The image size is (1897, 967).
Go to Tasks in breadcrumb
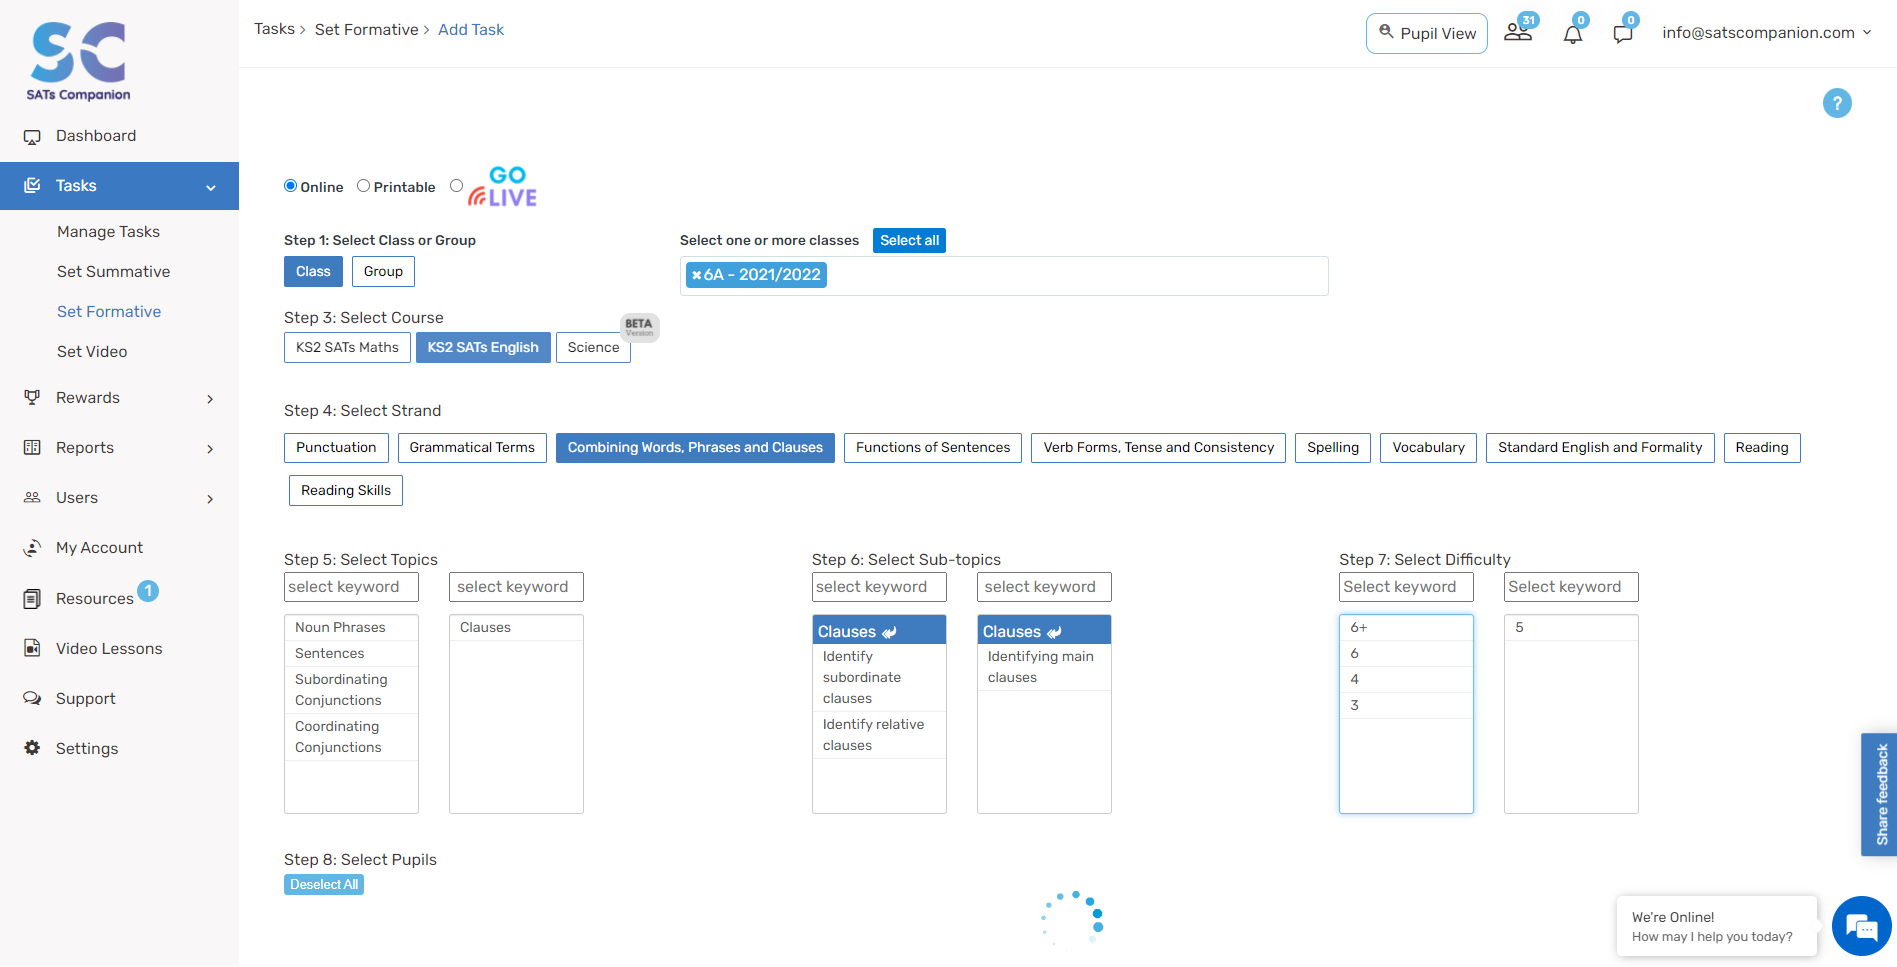click(274, 29)
